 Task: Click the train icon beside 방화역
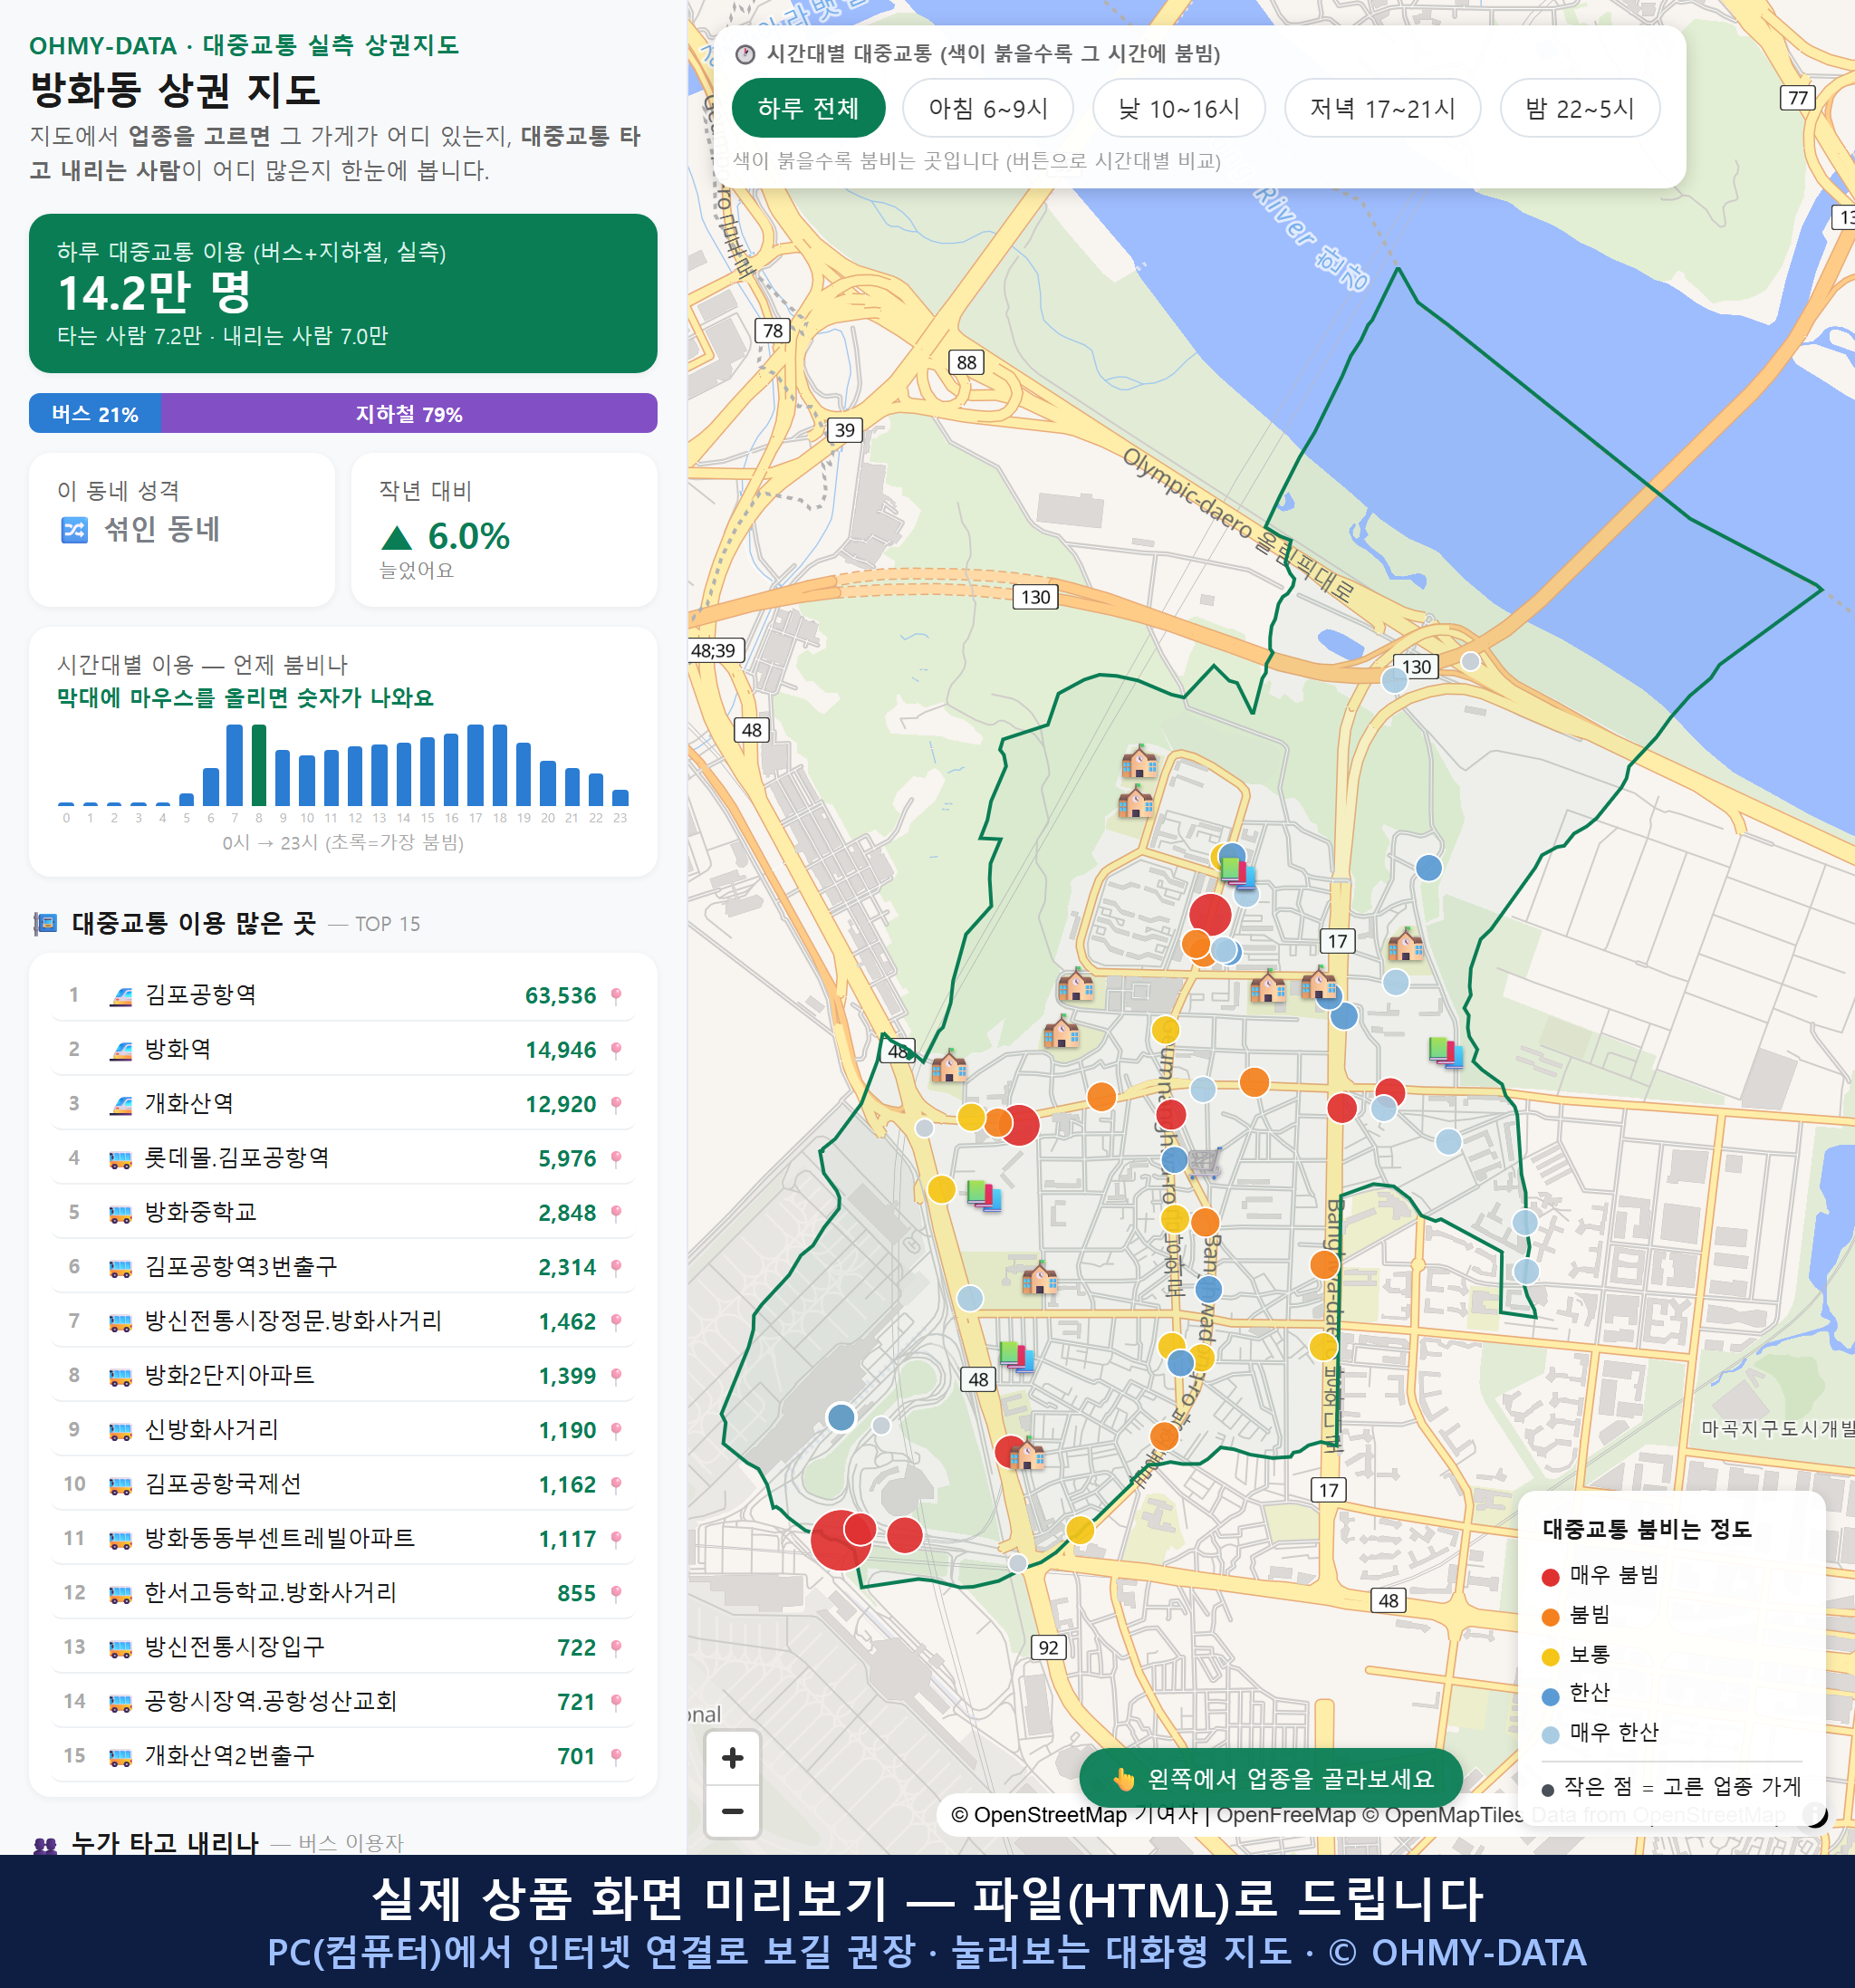point(121,1050)
